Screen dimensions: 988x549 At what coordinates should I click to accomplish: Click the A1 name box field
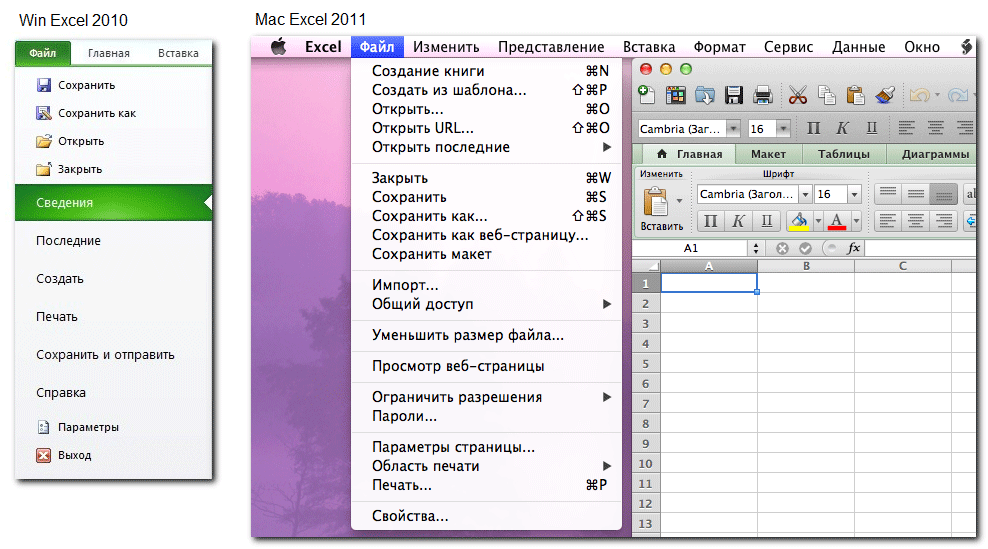691,248
